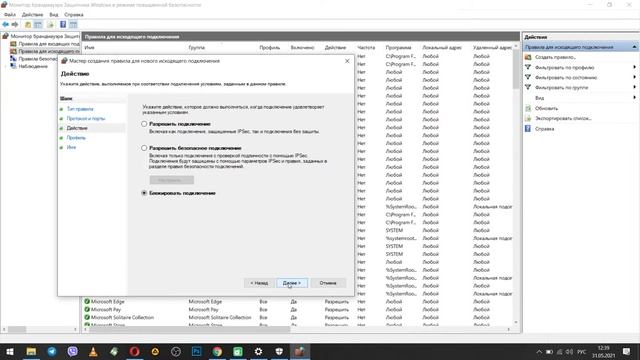
Task: Click the Далее > button
Action: (292, 283)
